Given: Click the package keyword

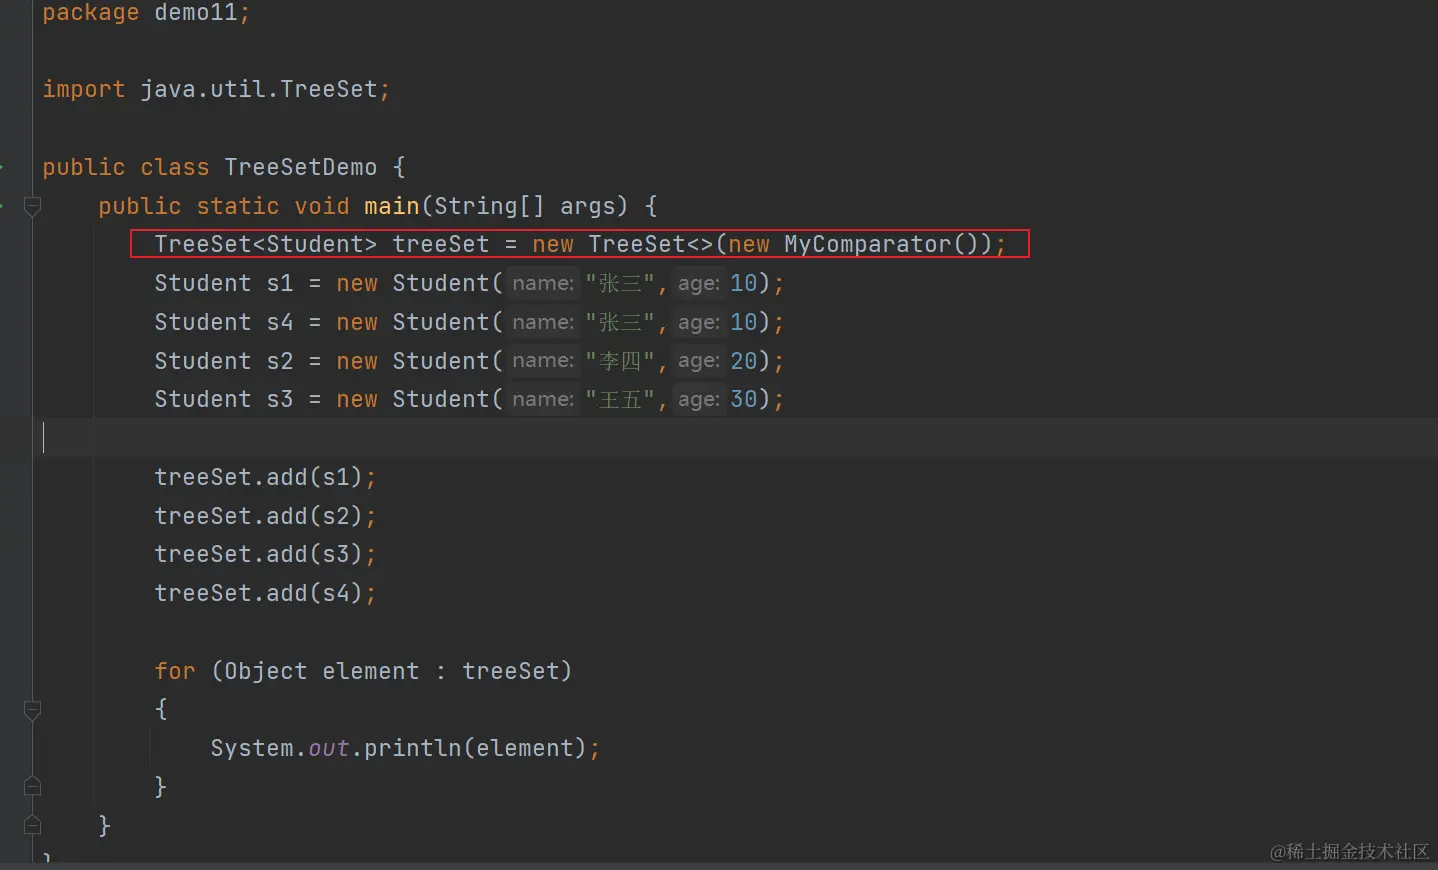Looking at the screenshot, I should click(x=91, y=13).
